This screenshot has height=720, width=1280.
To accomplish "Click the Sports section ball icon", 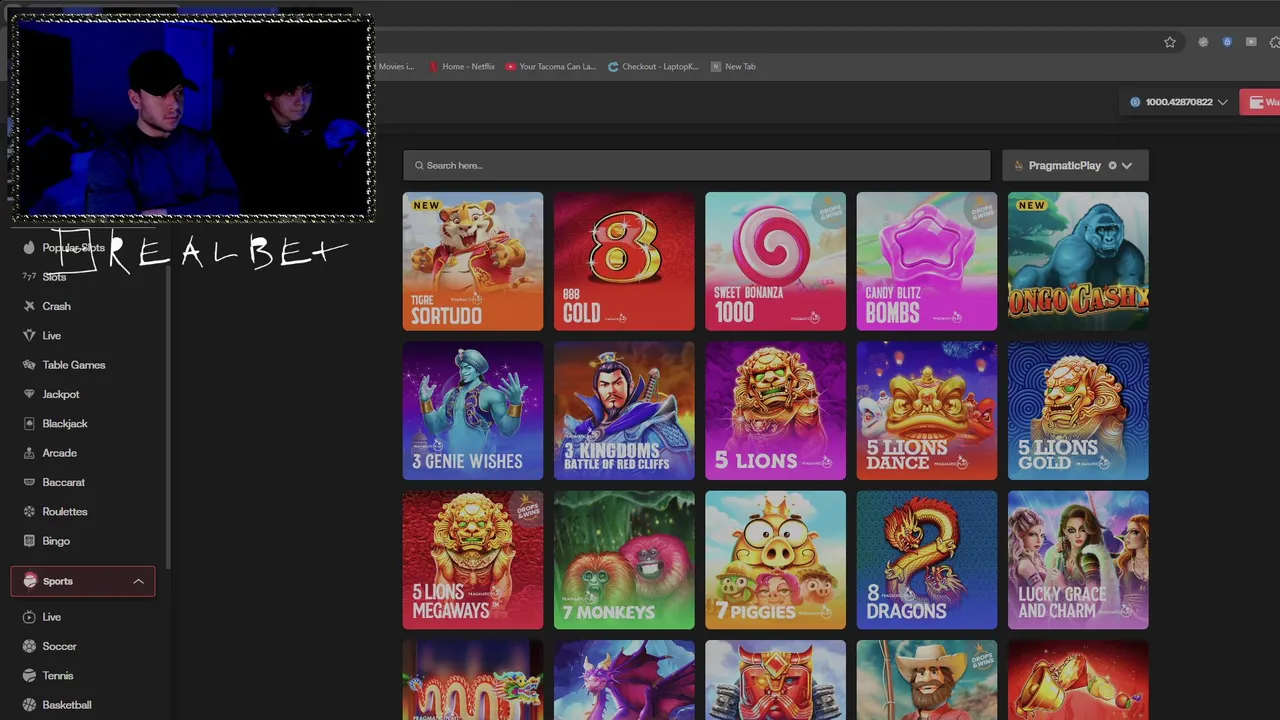I will point(30,581).
